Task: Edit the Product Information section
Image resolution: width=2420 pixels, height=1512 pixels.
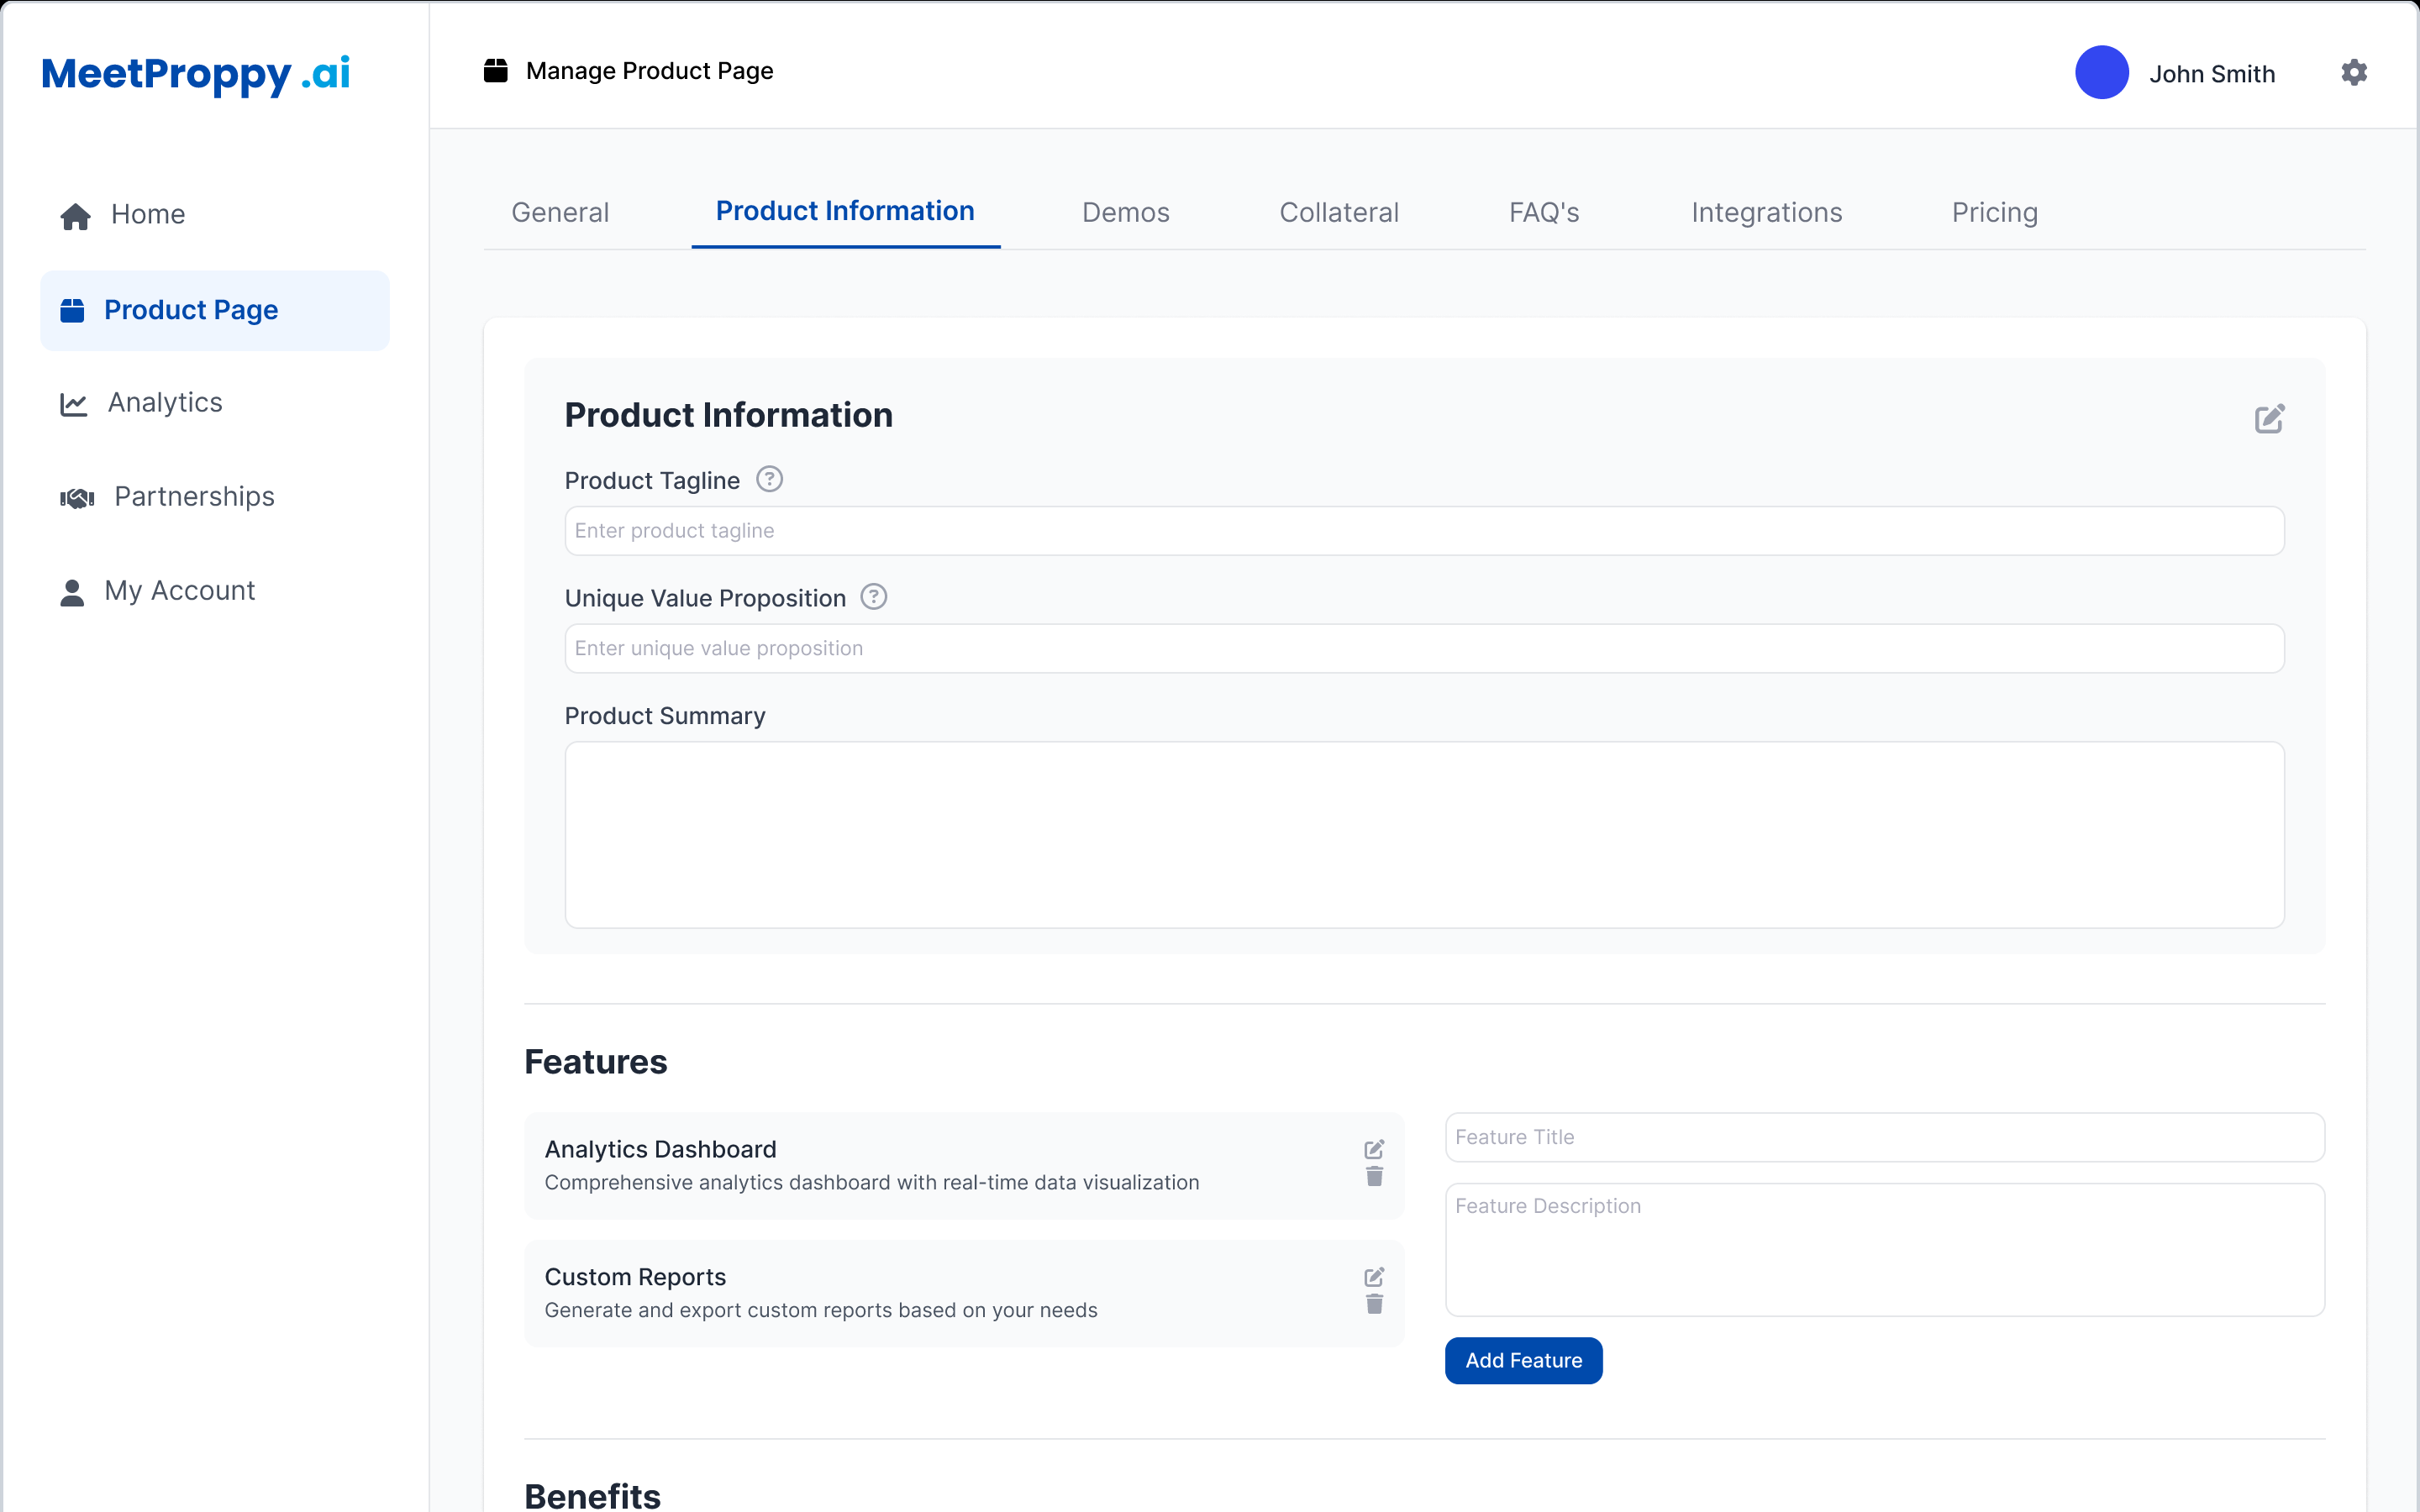Action: point(2269,418)
